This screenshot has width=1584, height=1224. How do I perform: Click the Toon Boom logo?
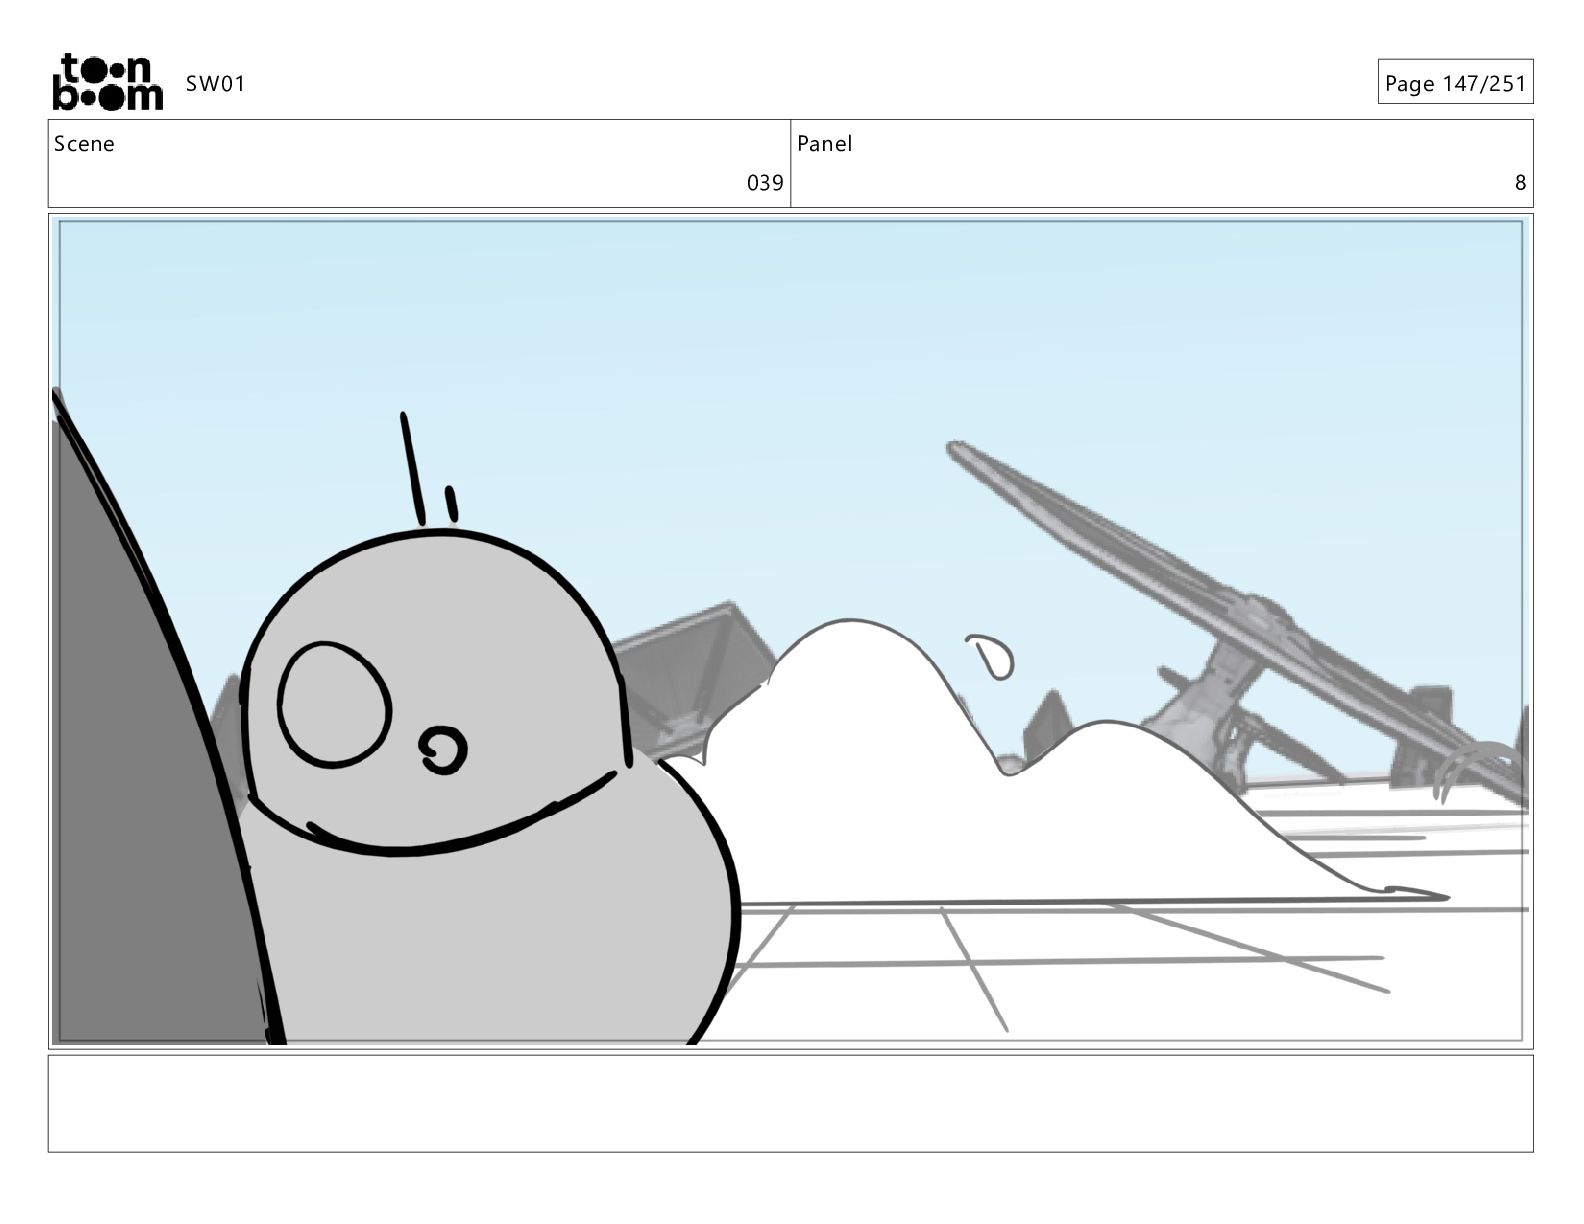click(107, 82)
